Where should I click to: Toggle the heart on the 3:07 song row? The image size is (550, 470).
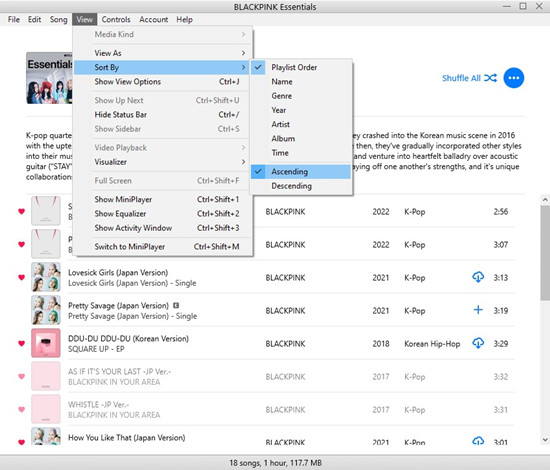21,244
